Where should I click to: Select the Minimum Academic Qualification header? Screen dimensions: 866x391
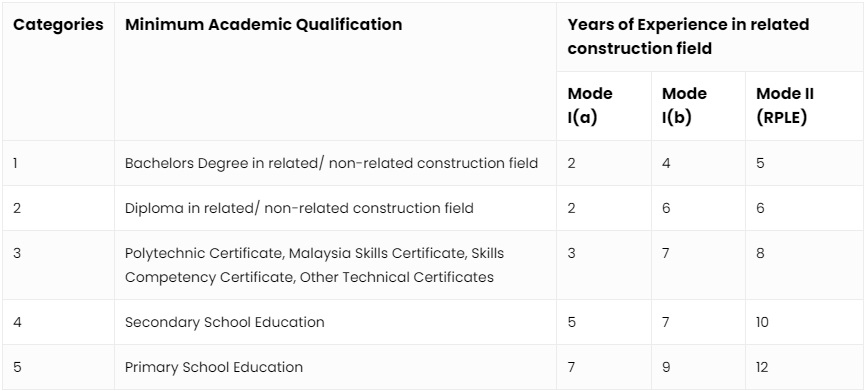[263, 25]
